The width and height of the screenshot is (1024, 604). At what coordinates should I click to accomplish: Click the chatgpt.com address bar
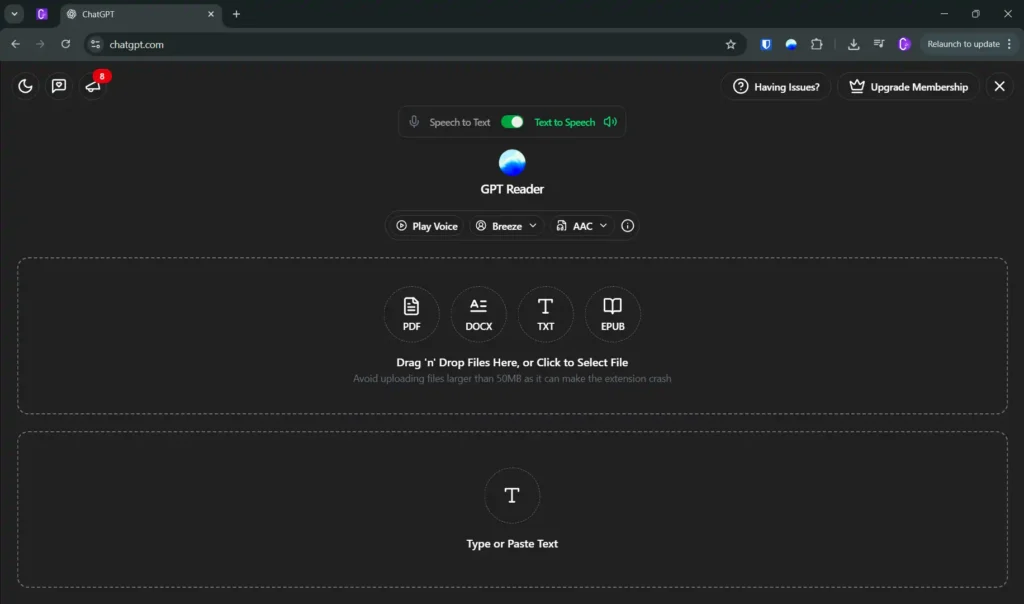[x=400, y=44]
